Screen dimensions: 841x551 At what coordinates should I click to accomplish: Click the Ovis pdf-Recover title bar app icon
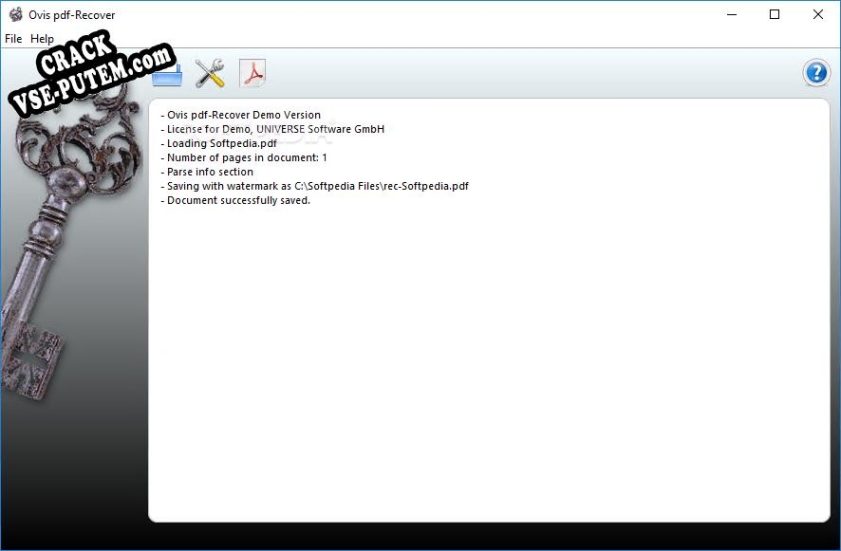pyautogui.click(x=16, y=14)
